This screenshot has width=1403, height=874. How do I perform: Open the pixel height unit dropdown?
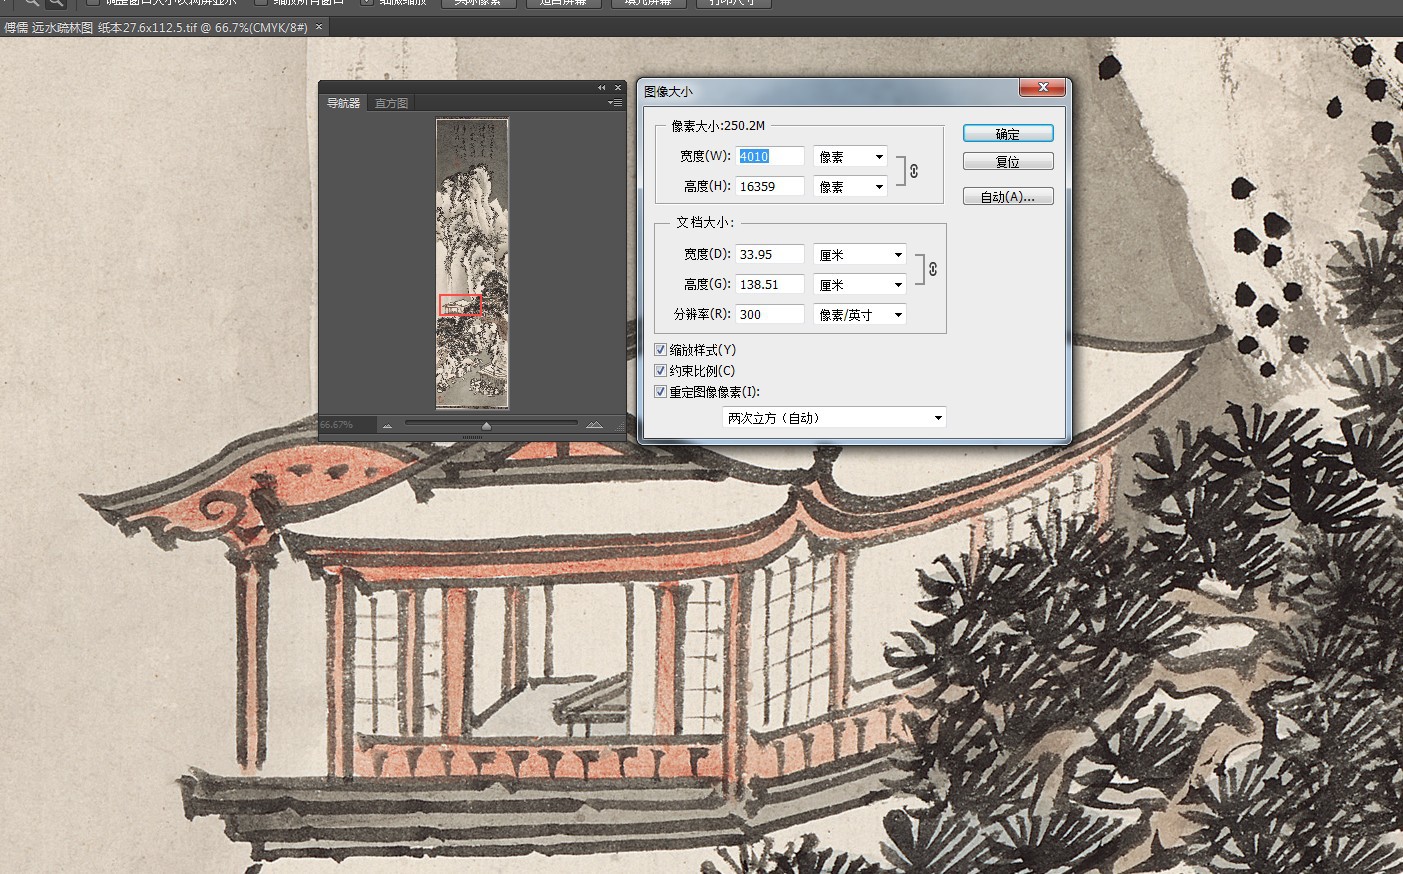click(850, 187)
